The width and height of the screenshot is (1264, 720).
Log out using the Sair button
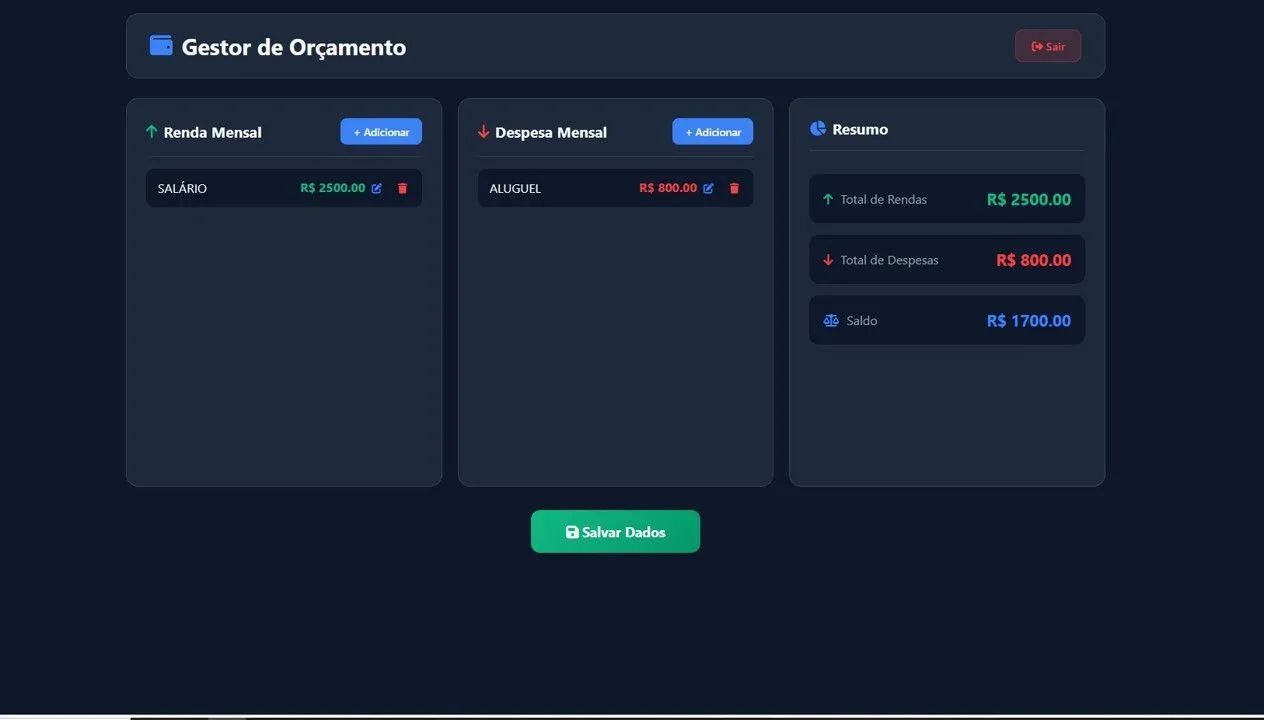1048,46
